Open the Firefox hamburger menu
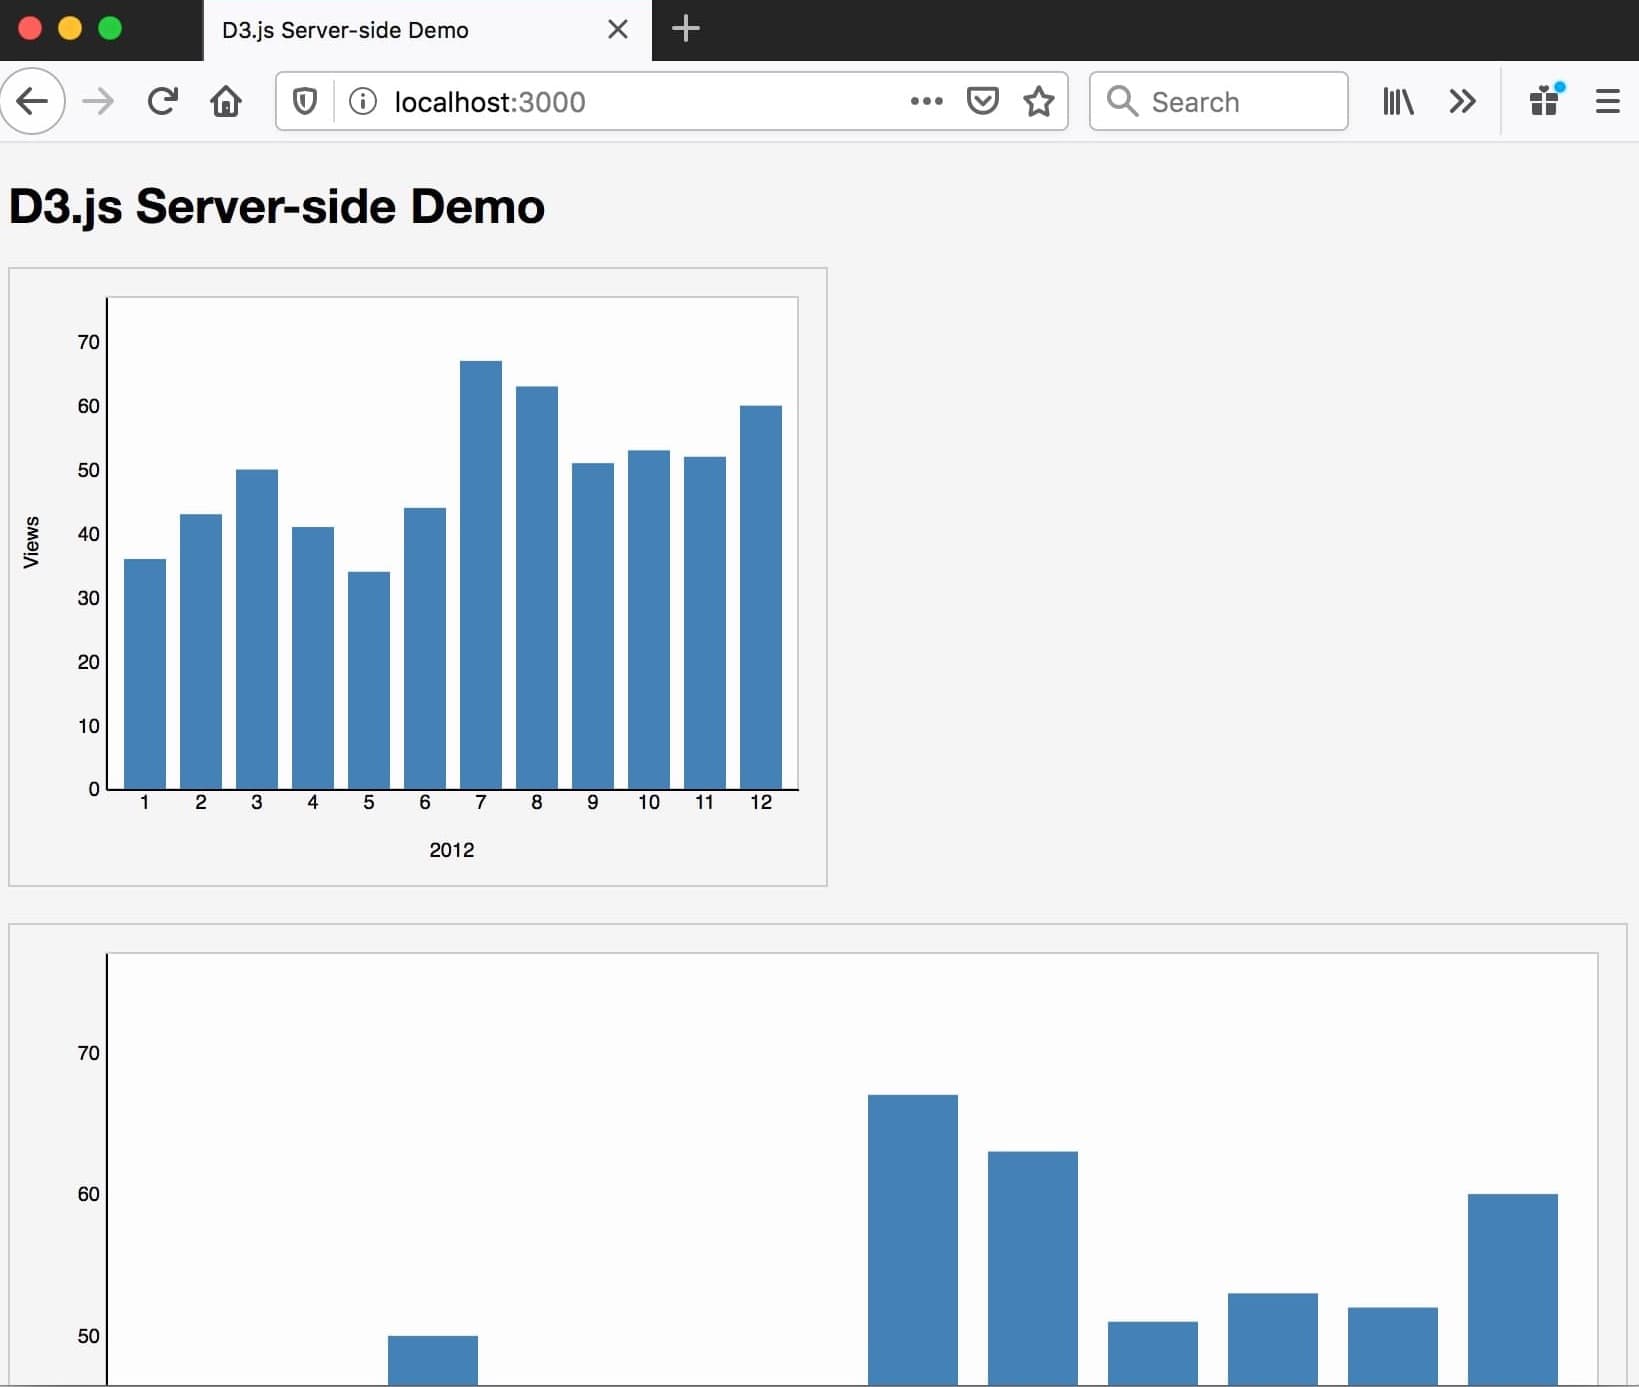The image size is (1639, 1387). (1607, 101)
